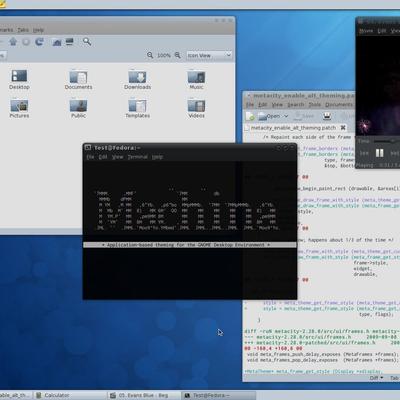Select the Documents folder
The height and width of the screenshot is (400, 400).
pyautogui.click(x=78, y=79)
